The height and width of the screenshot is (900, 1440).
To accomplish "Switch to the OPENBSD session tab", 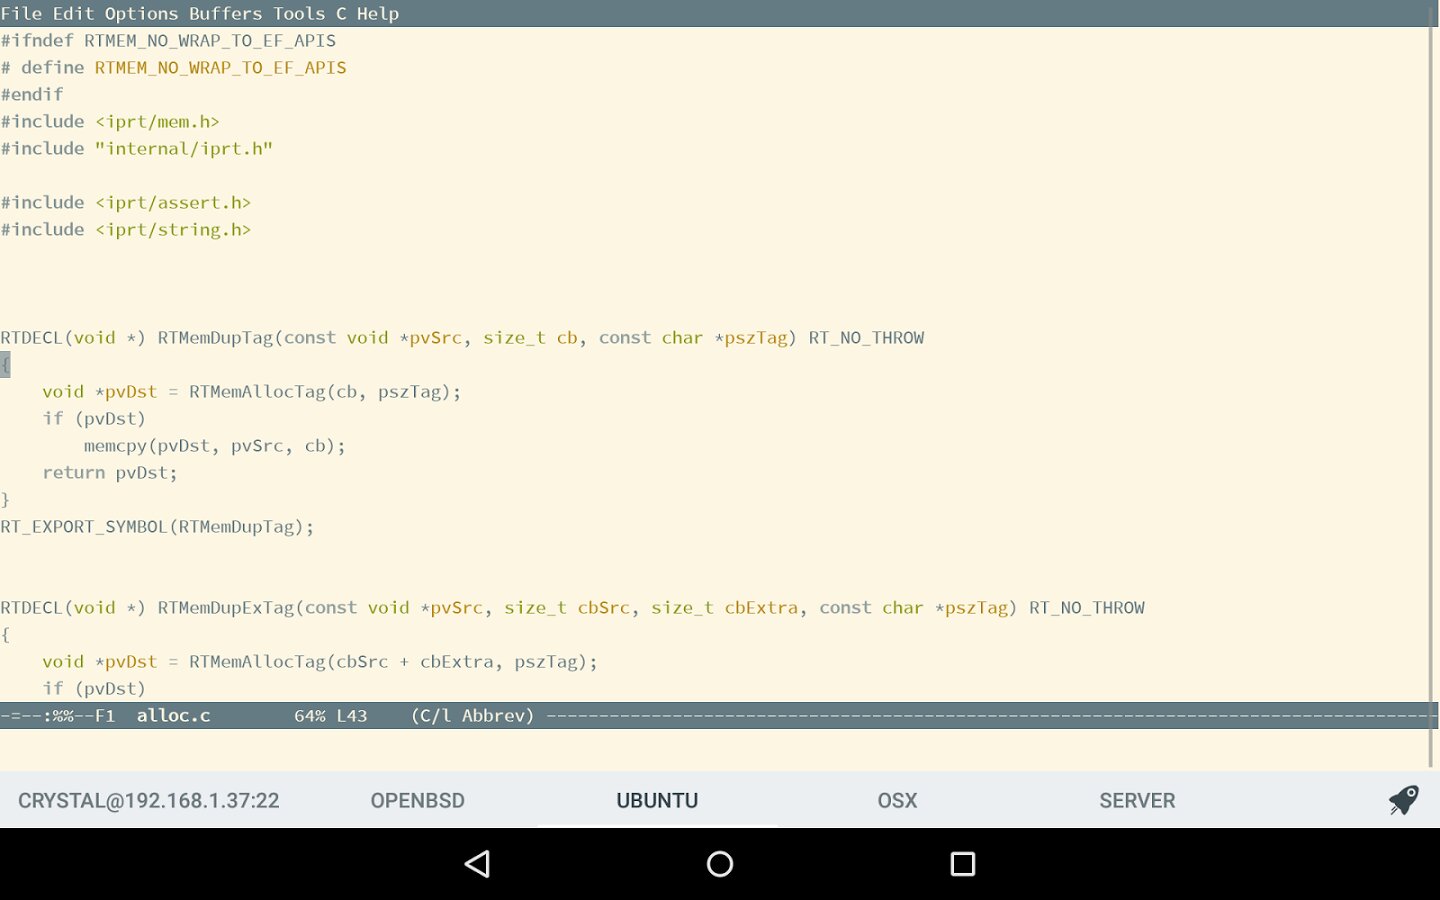I will tap(417, 800).
